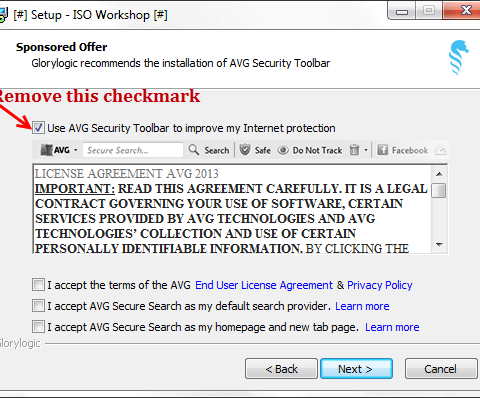Click the trash can icon in toolbar
This screenshot has width=480, height=398.
point(354,150)
